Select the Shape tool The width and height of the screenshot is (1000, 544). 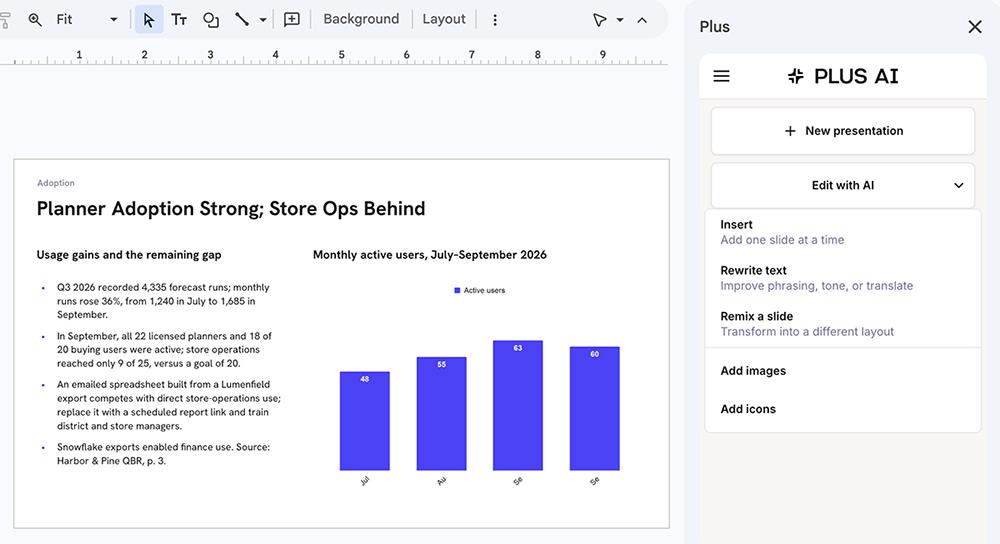210,20
